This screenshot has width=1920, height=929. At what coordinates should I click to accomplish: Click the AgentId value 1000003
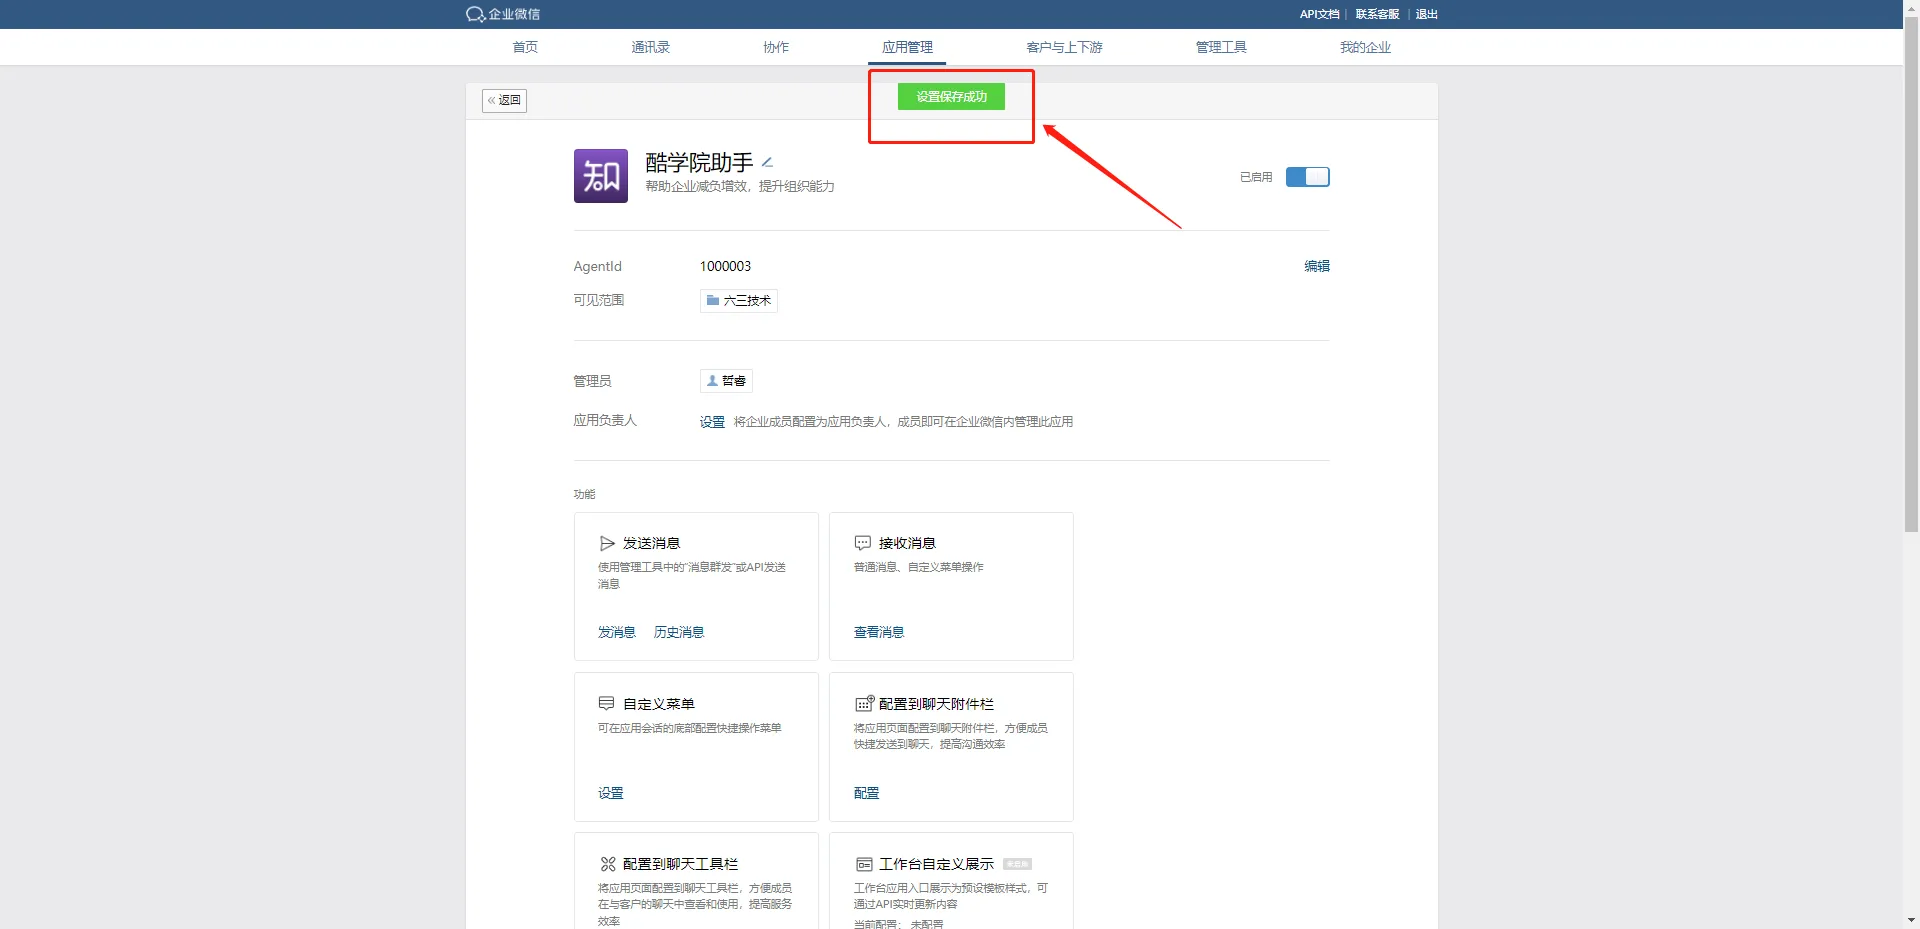click(725, 266)
